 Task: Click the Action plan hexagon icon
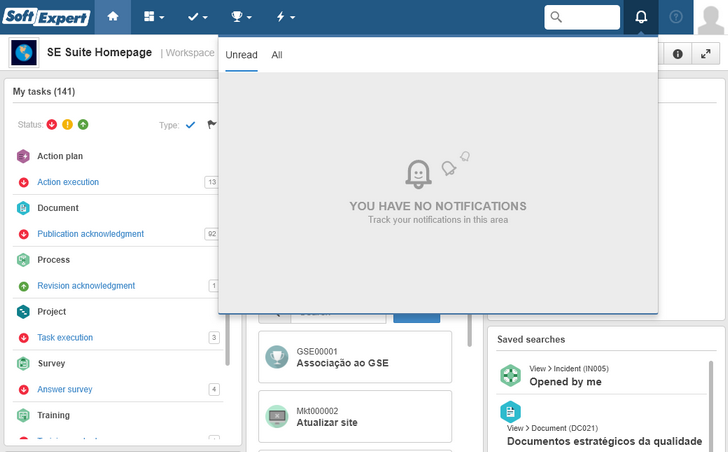[23, 156]
